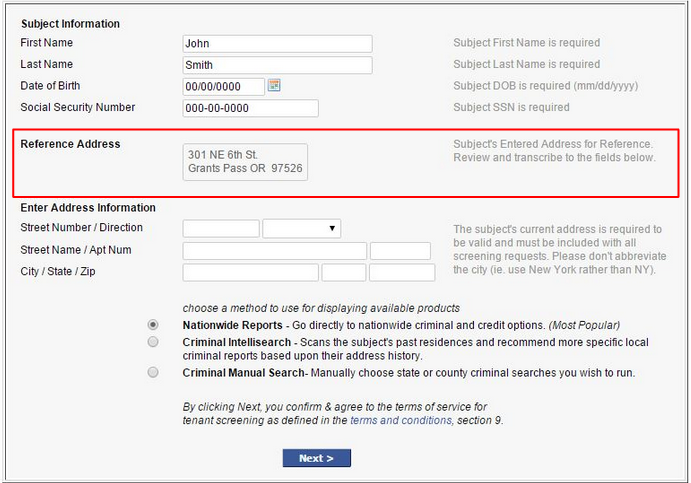Expand the street direction dropdown

[301, 229]
